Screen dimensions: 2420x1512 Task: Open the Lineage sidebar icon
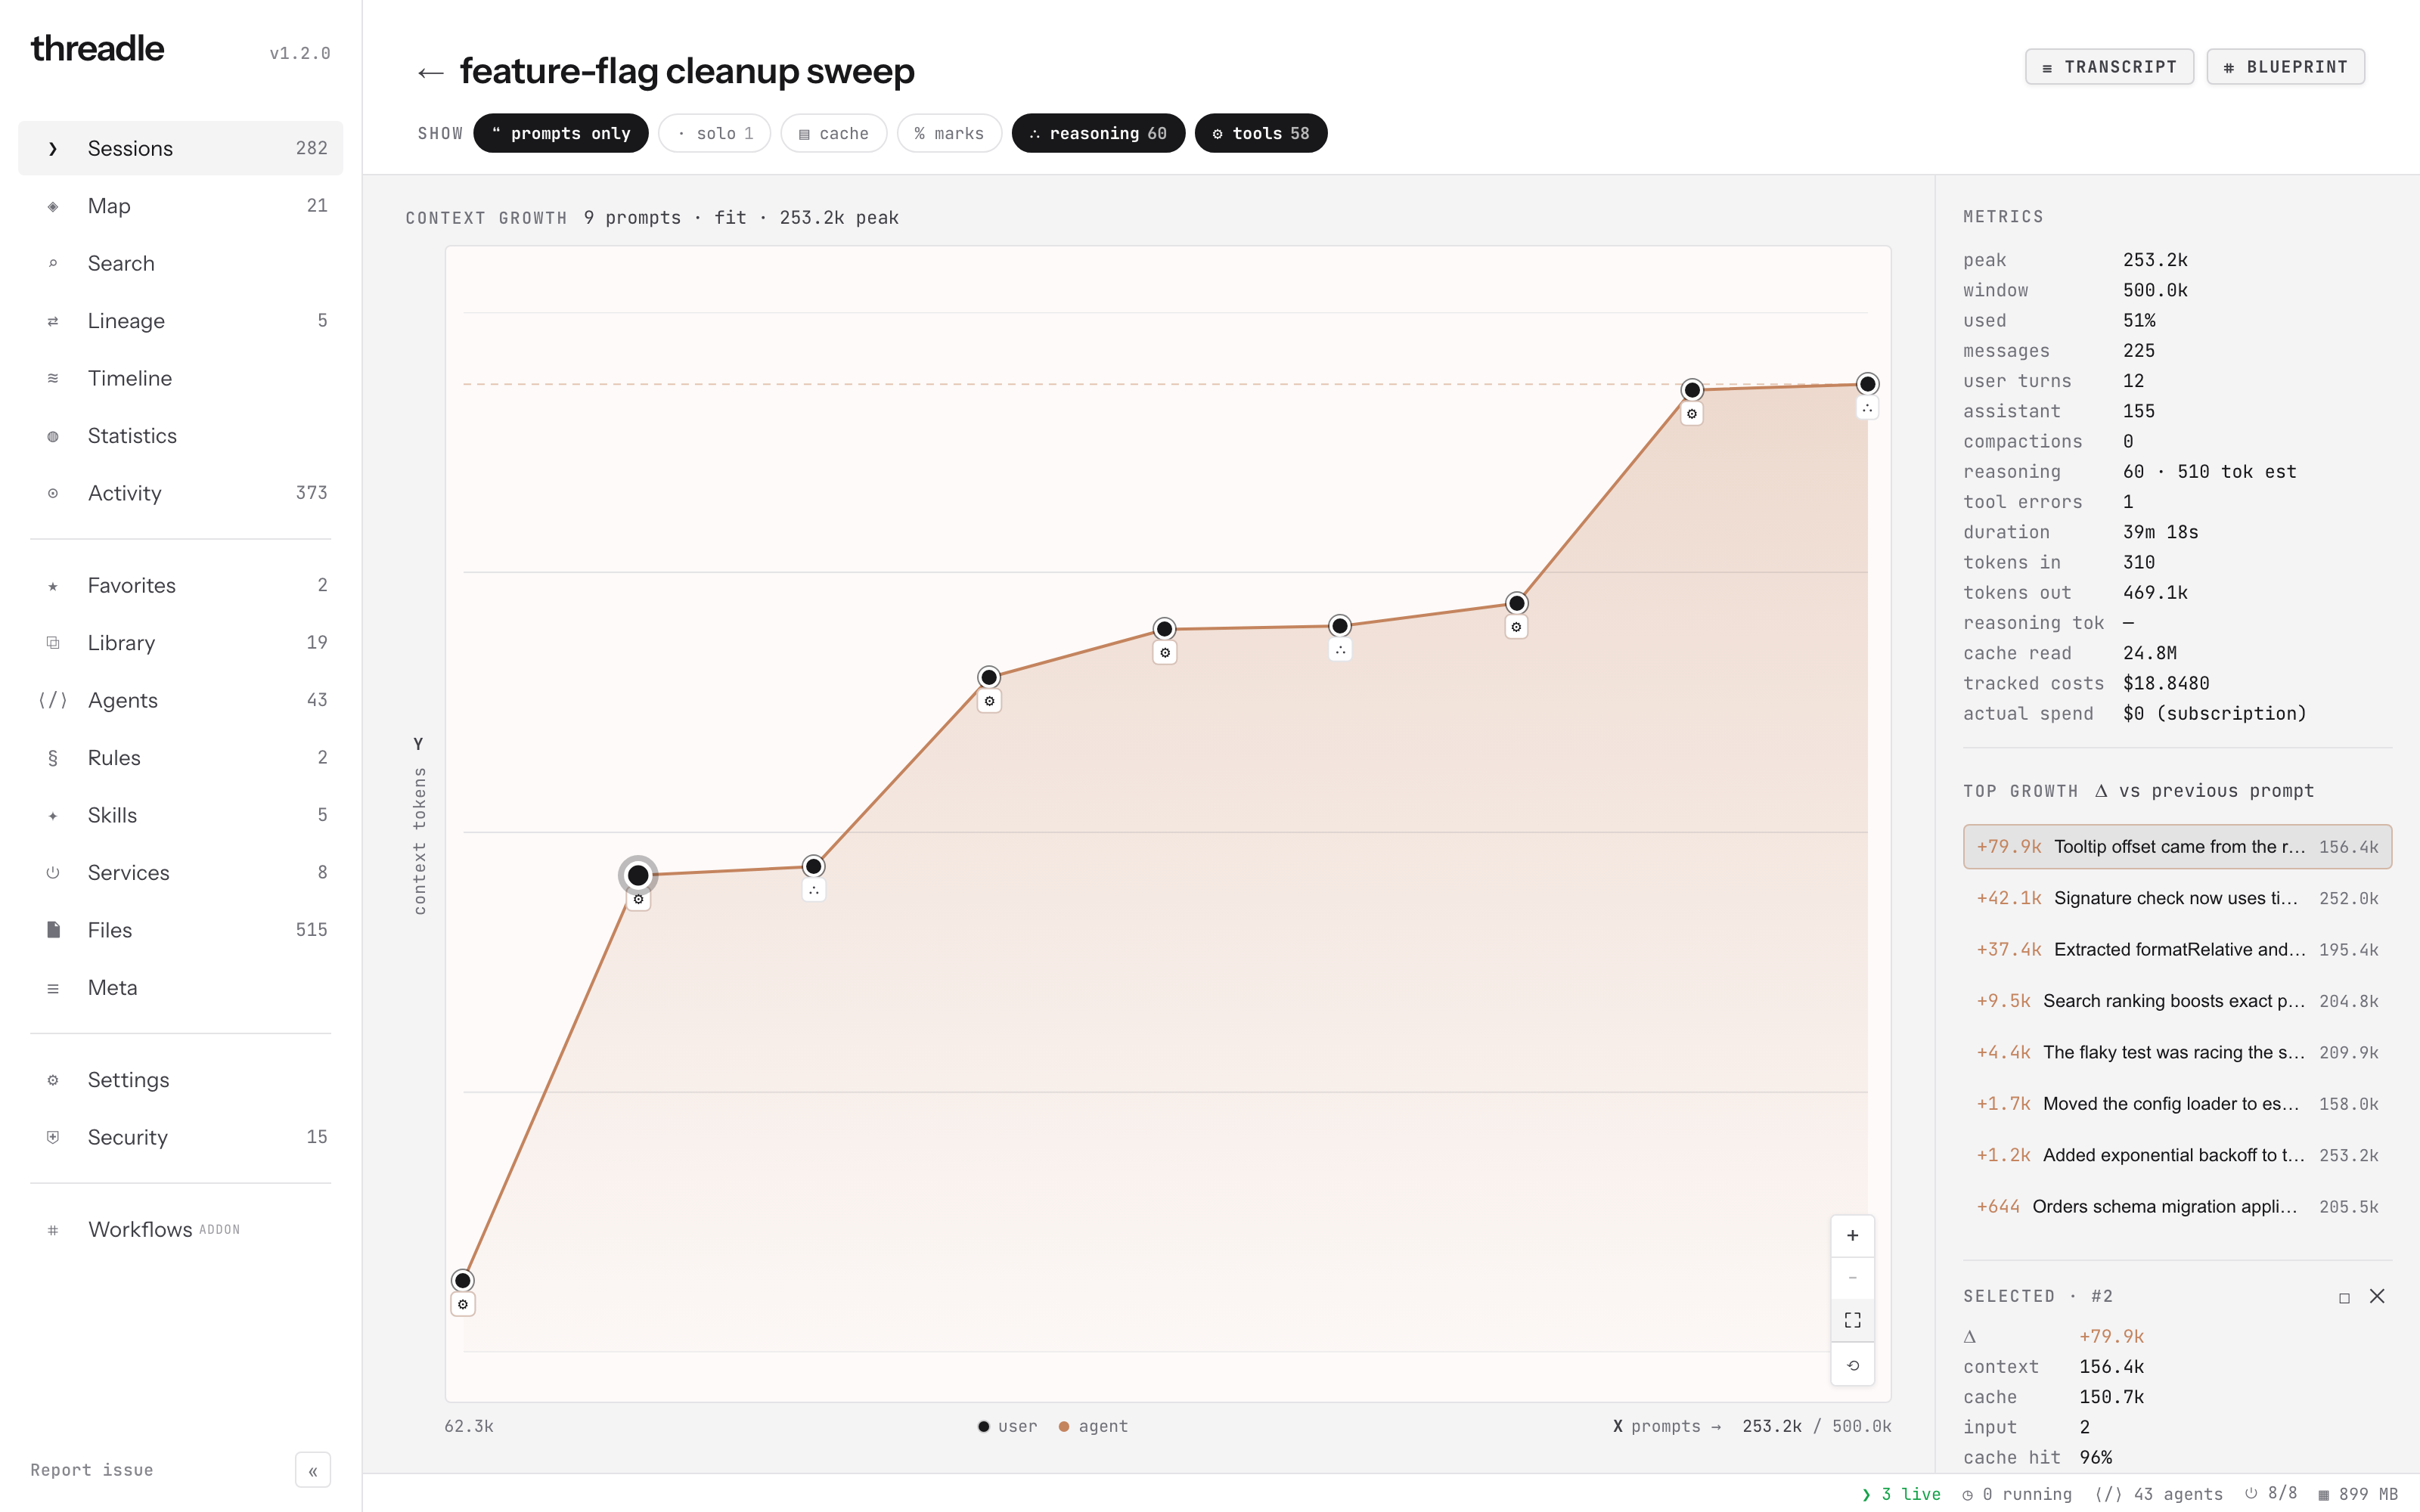click(x=53, y=321)
